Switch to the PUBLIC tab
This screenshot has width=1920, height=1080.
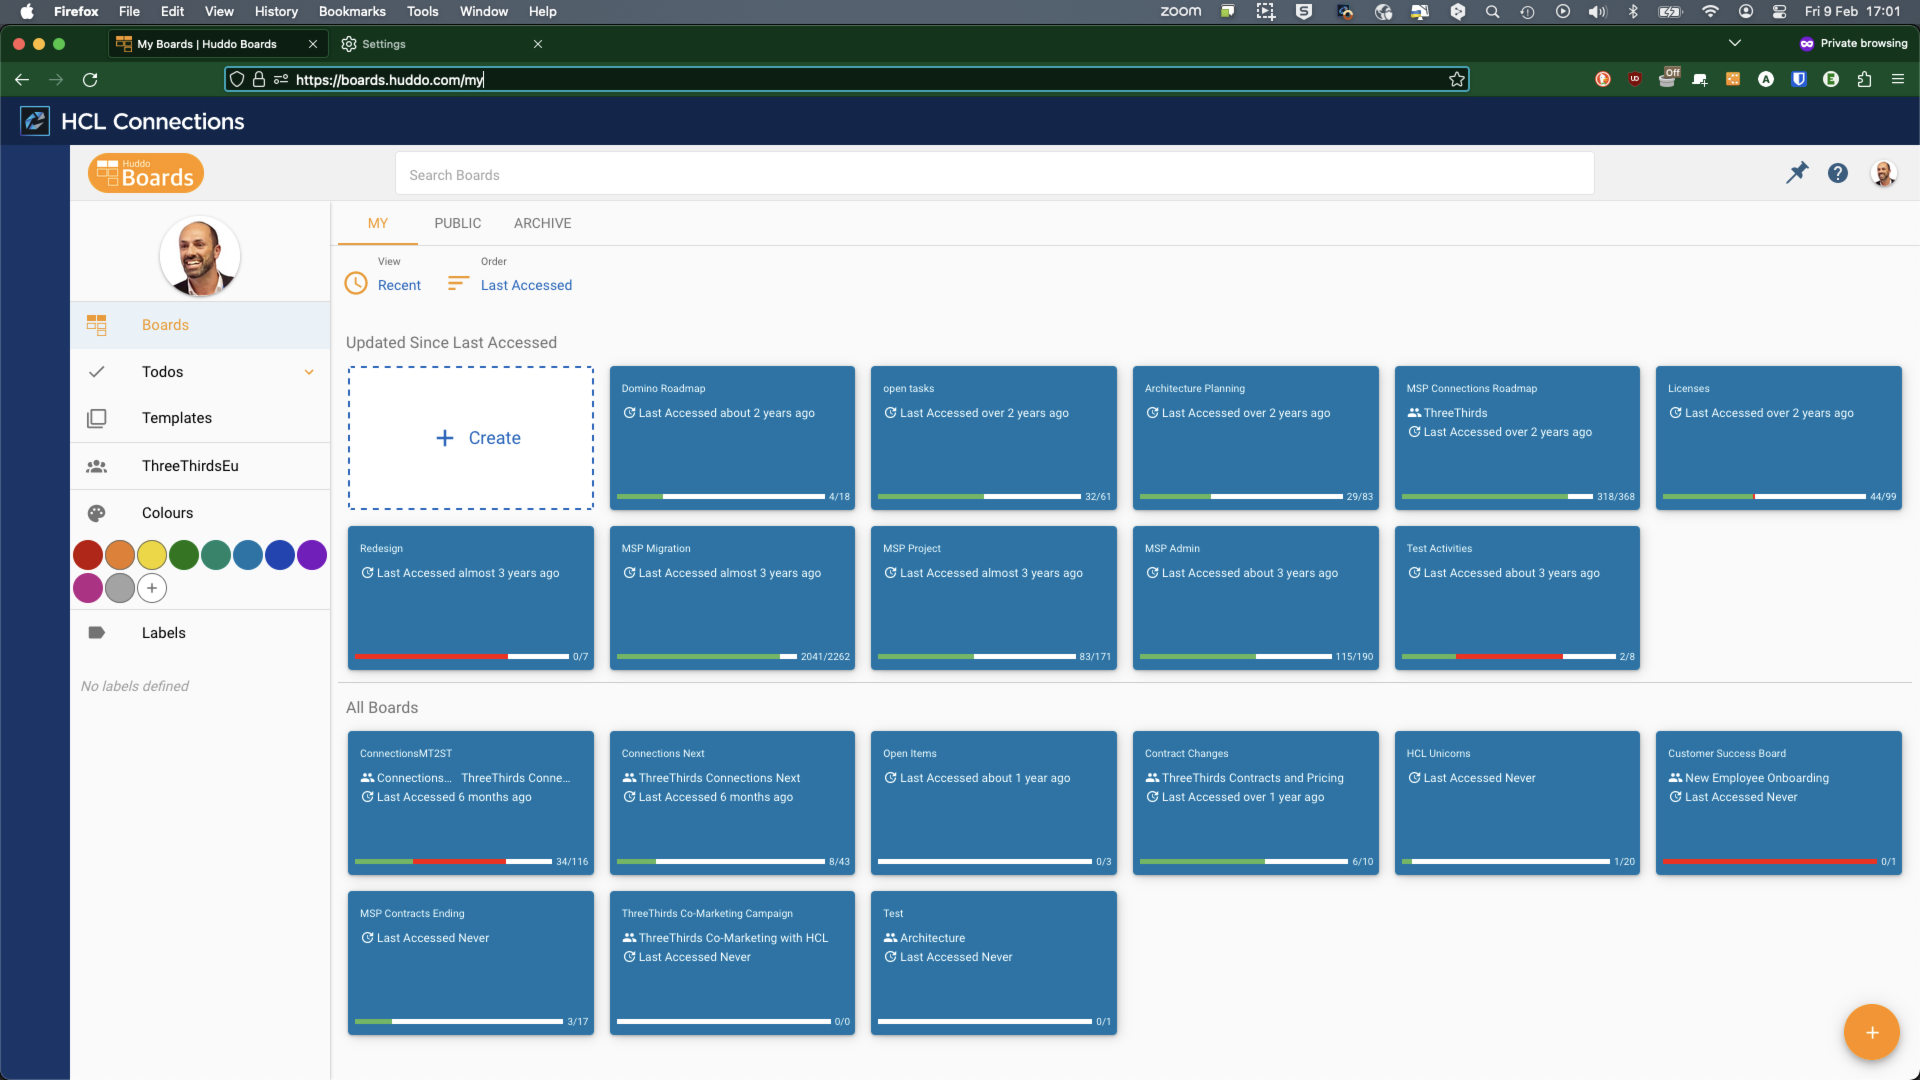tap(458, 223)
